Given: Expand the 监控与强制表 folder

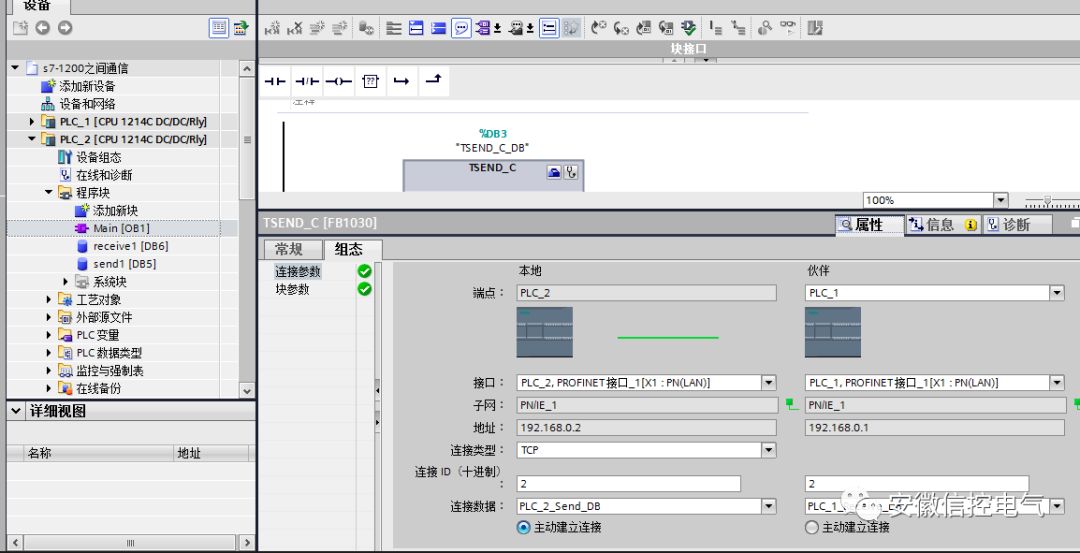Looking at the screenshot, I should [48, 371].
